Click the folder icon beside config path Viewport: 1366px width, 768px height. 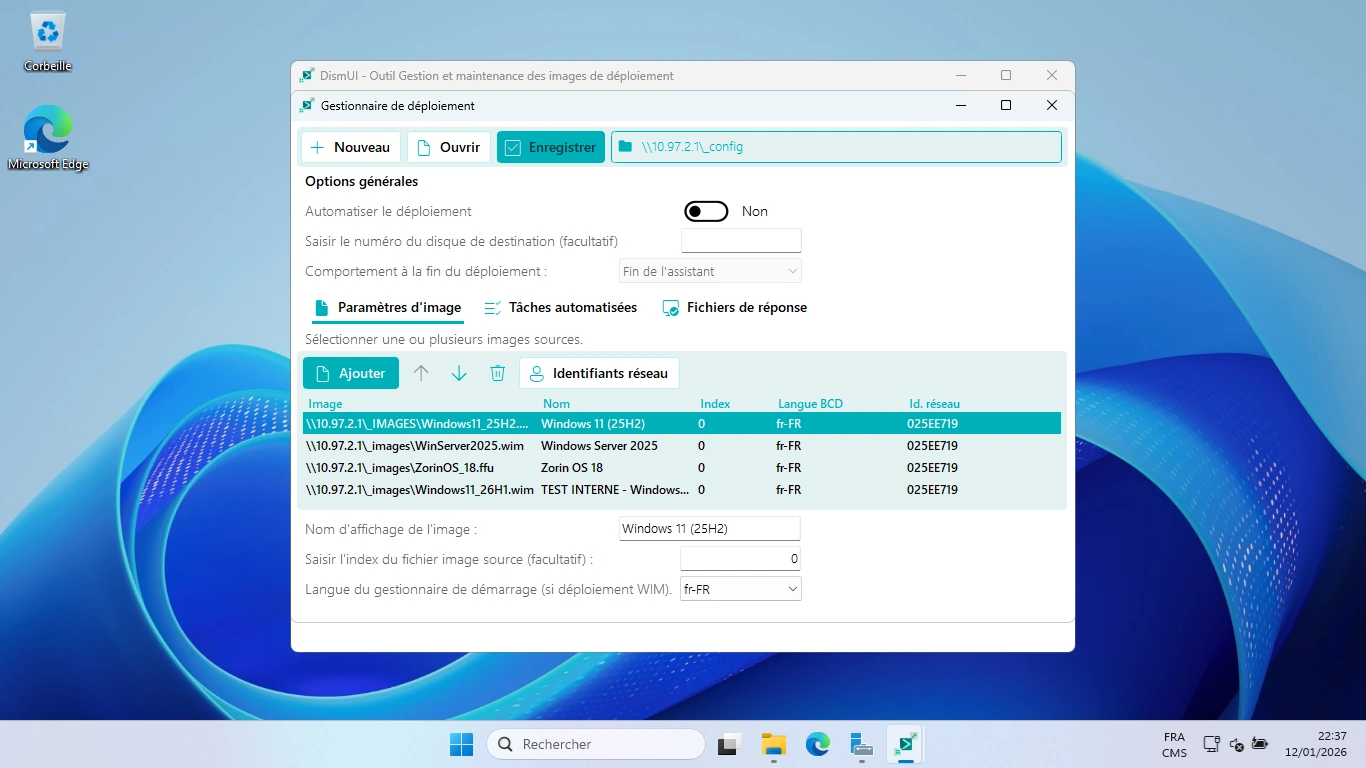tap(626, 147)
